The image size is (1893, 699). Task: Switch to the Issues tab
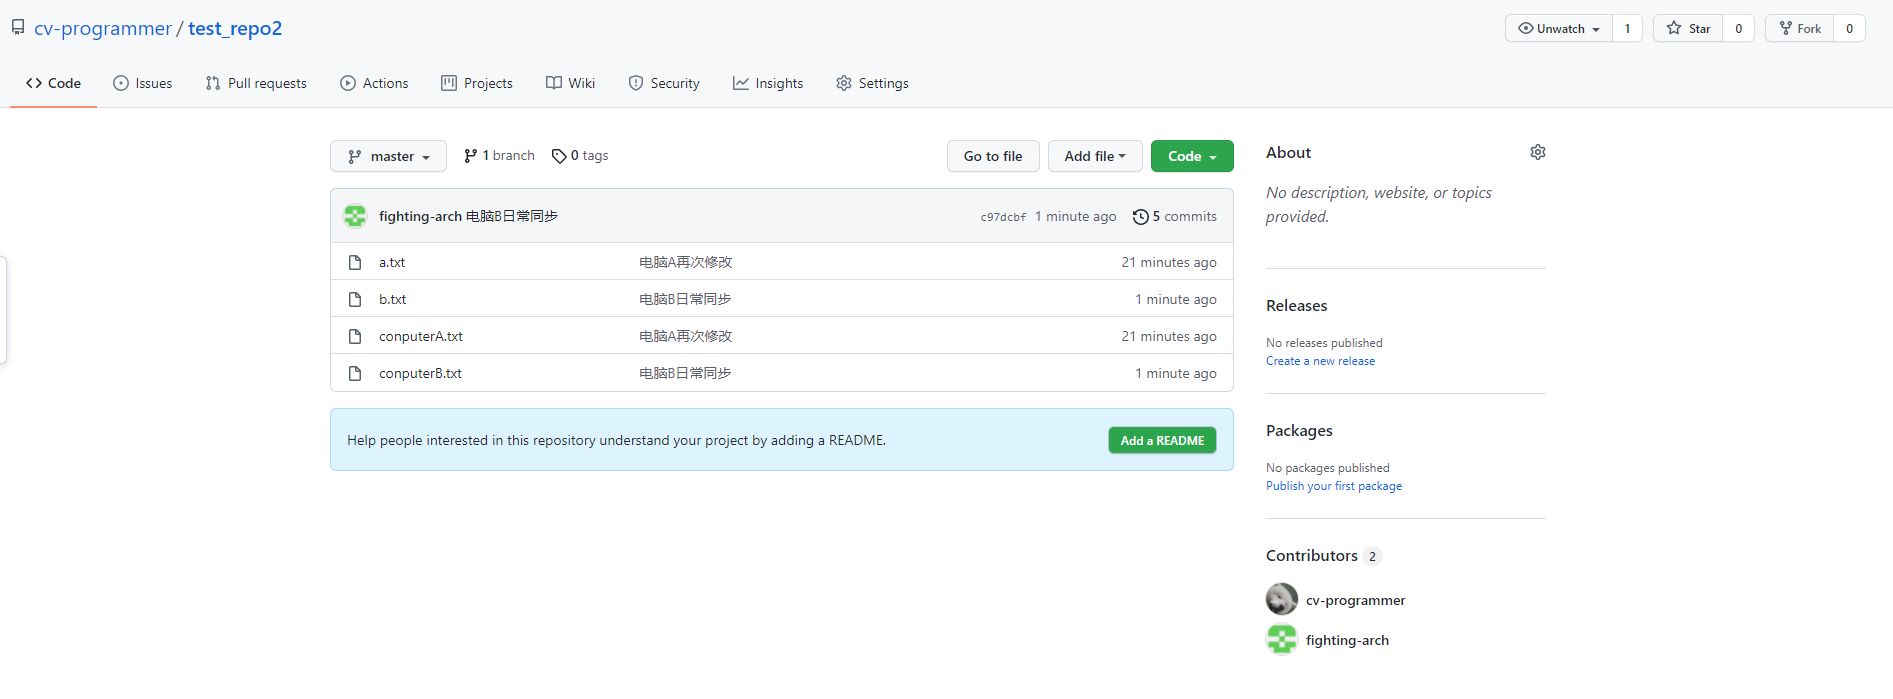coord(143,84)
